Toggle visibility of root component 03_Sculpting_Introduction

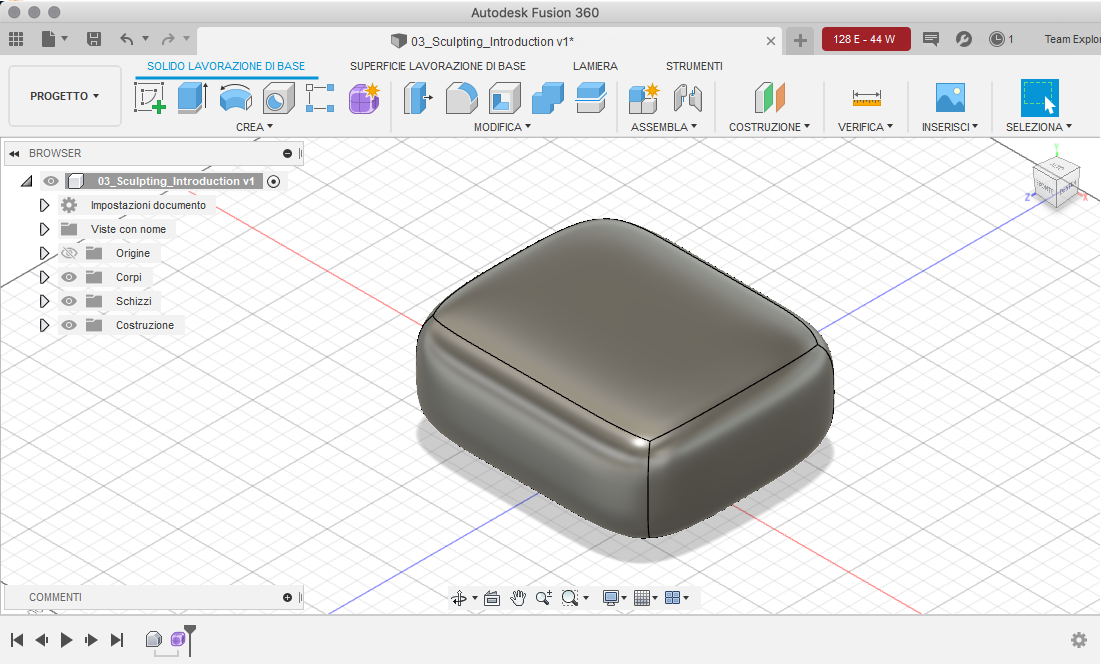(51, 181)
